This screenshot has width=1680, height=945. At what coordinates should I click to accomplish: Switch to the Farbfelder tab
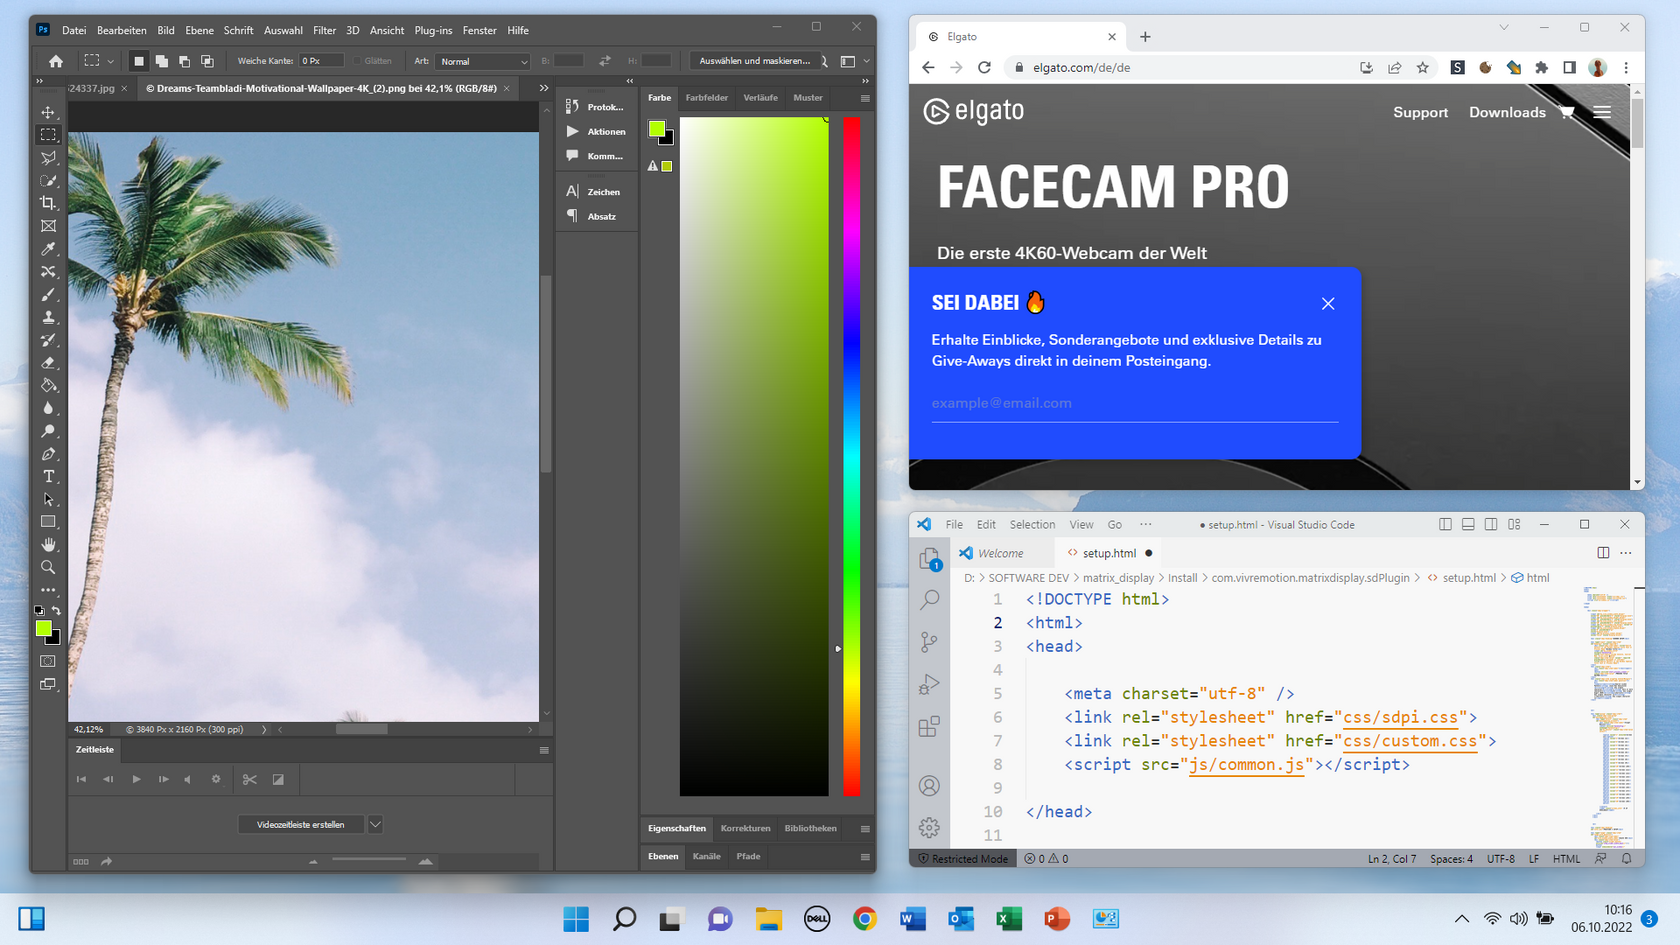pos(706,98)
